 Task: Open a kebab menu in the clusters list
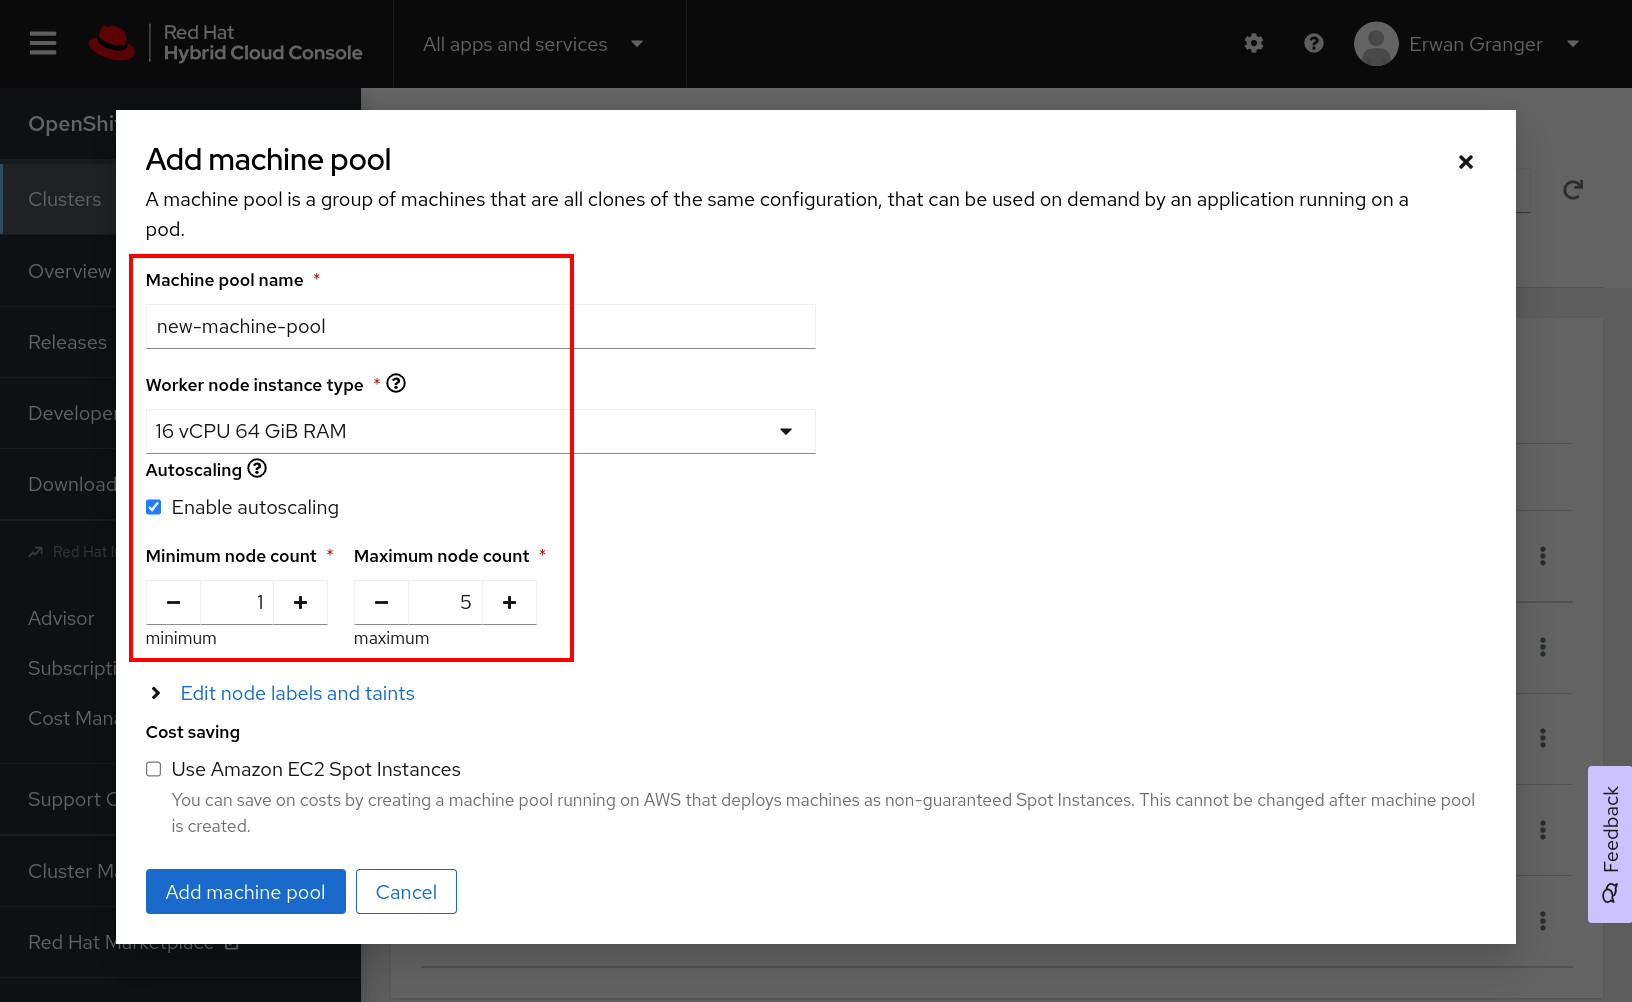[1542, 557]
